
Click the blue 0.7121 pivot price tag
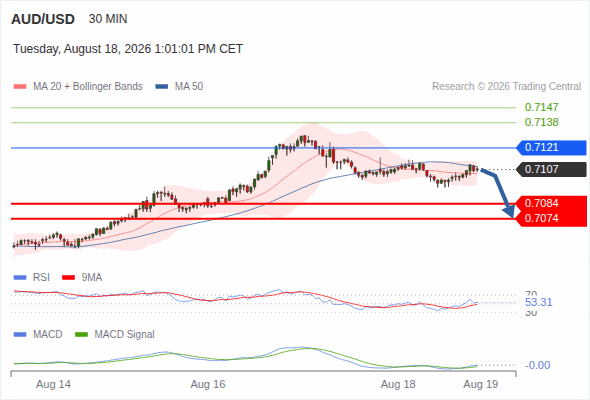(x=551, y=148)
